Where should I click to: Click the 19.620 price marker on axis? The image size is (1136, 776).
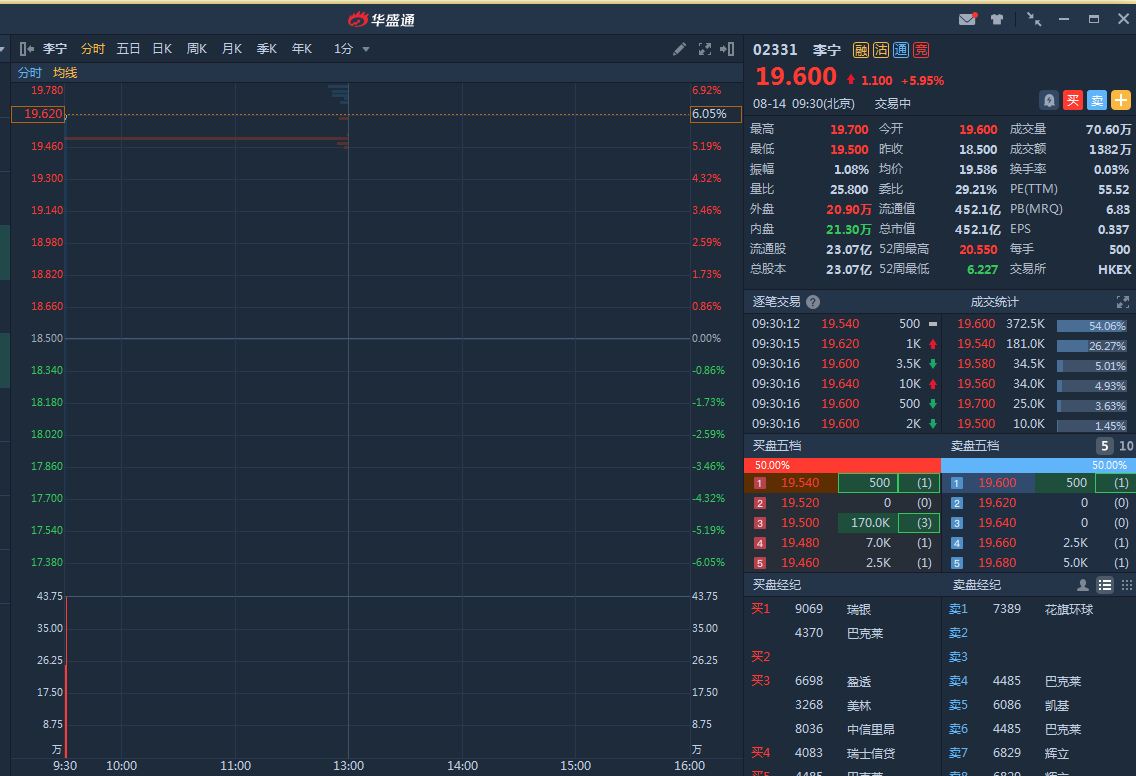[x=38, y=114]
